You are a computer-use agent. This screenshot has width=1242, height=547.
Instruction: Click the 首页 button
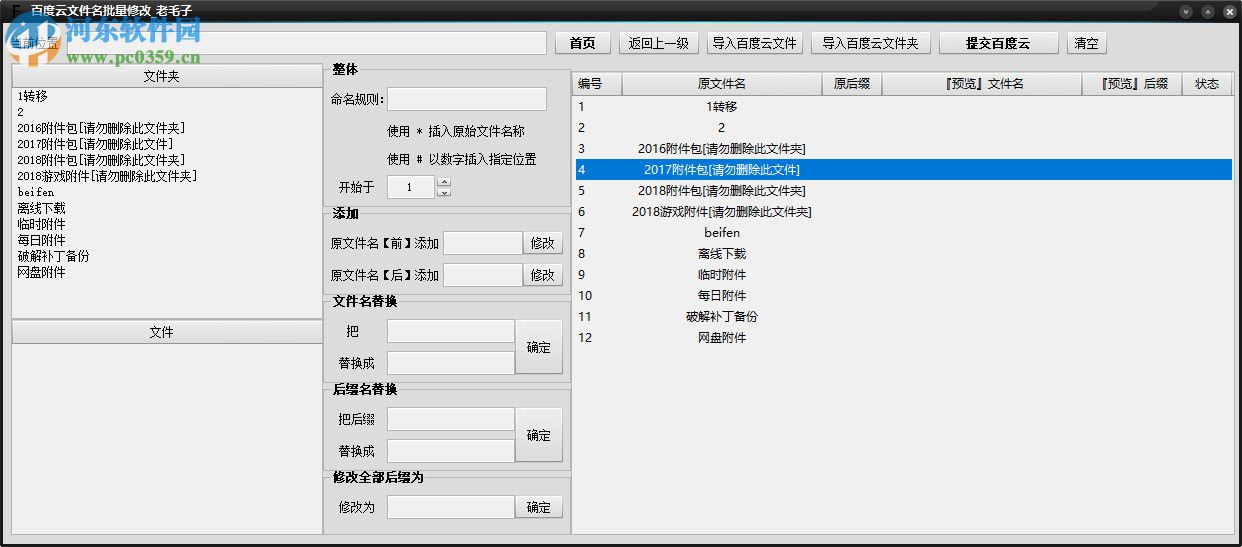point(582,43)
